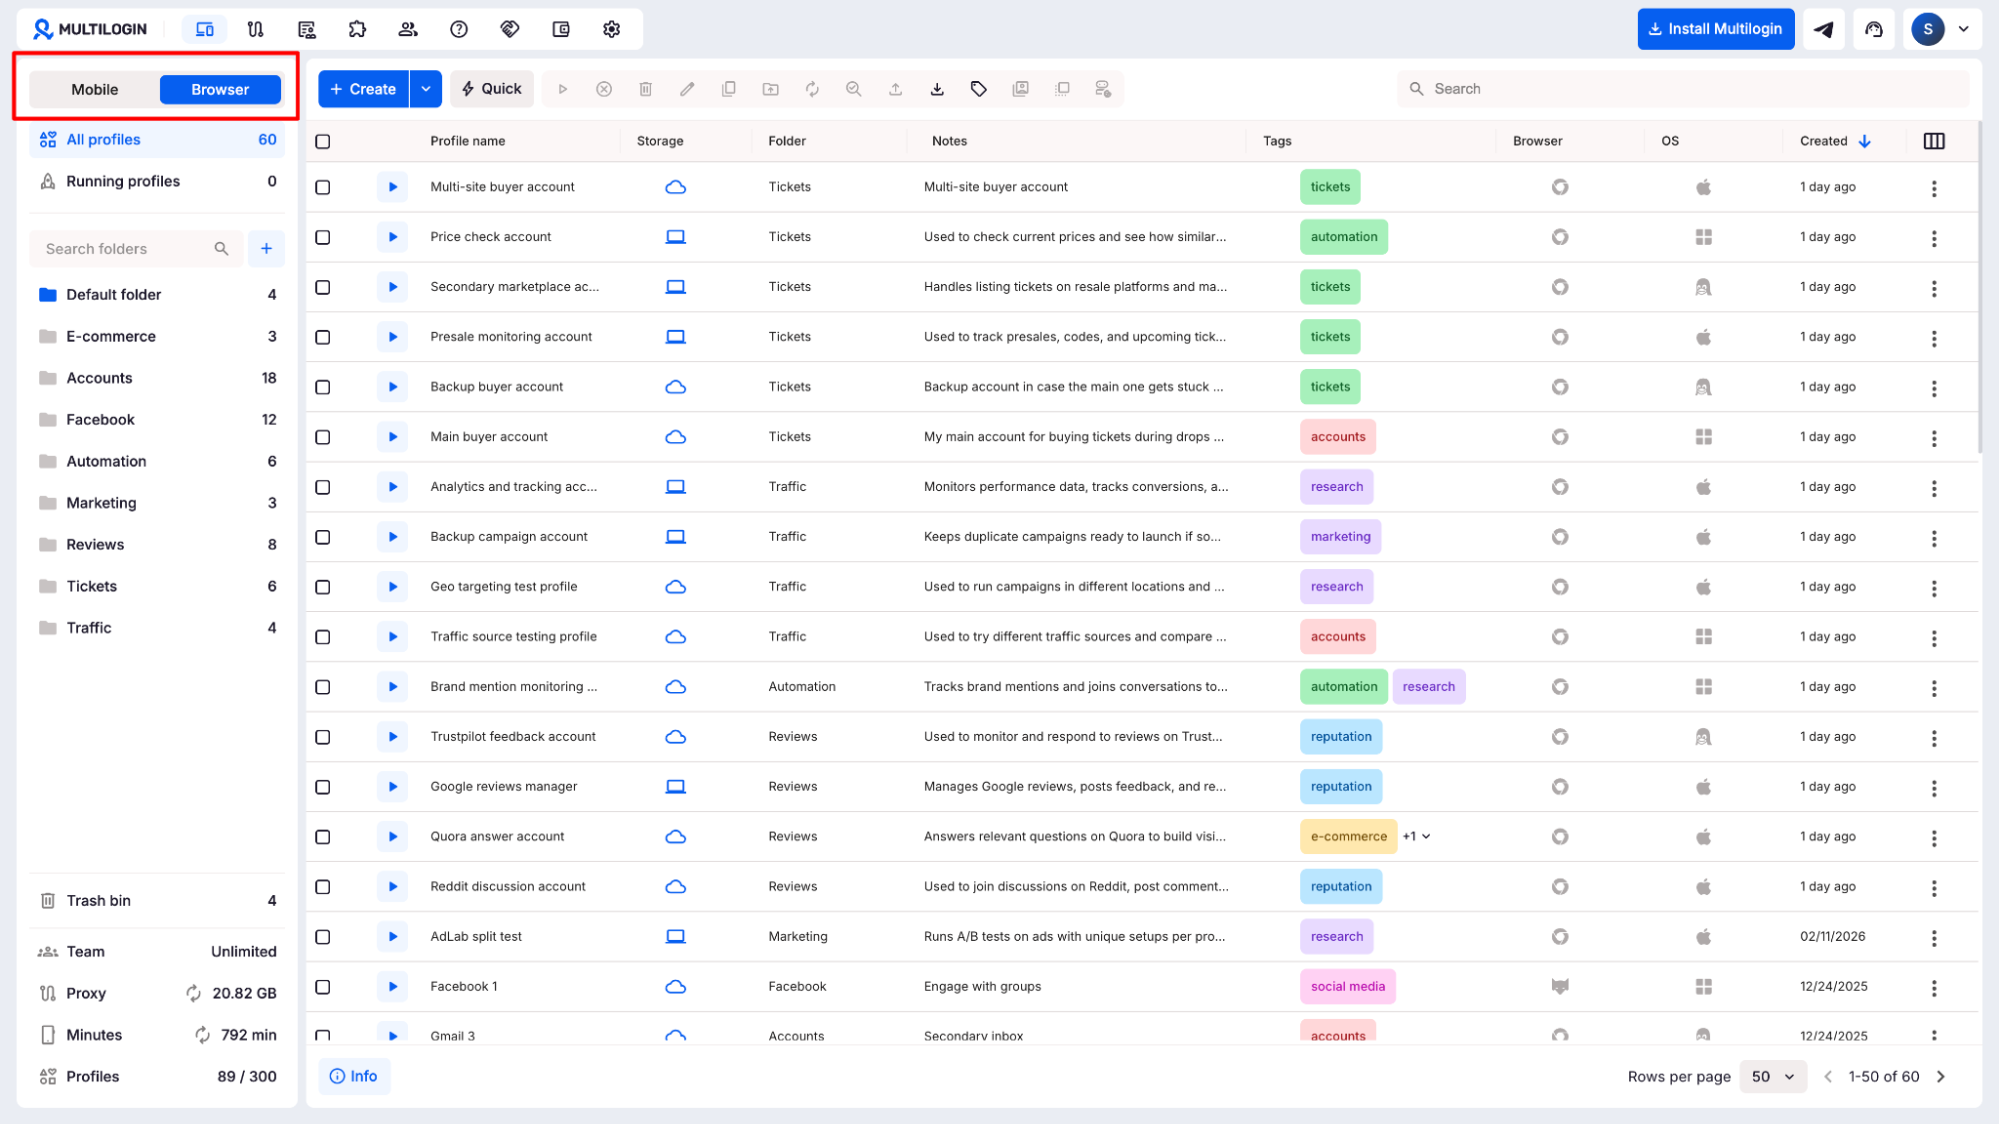Open the Proxy icon in top navigation

click(256, 29)
